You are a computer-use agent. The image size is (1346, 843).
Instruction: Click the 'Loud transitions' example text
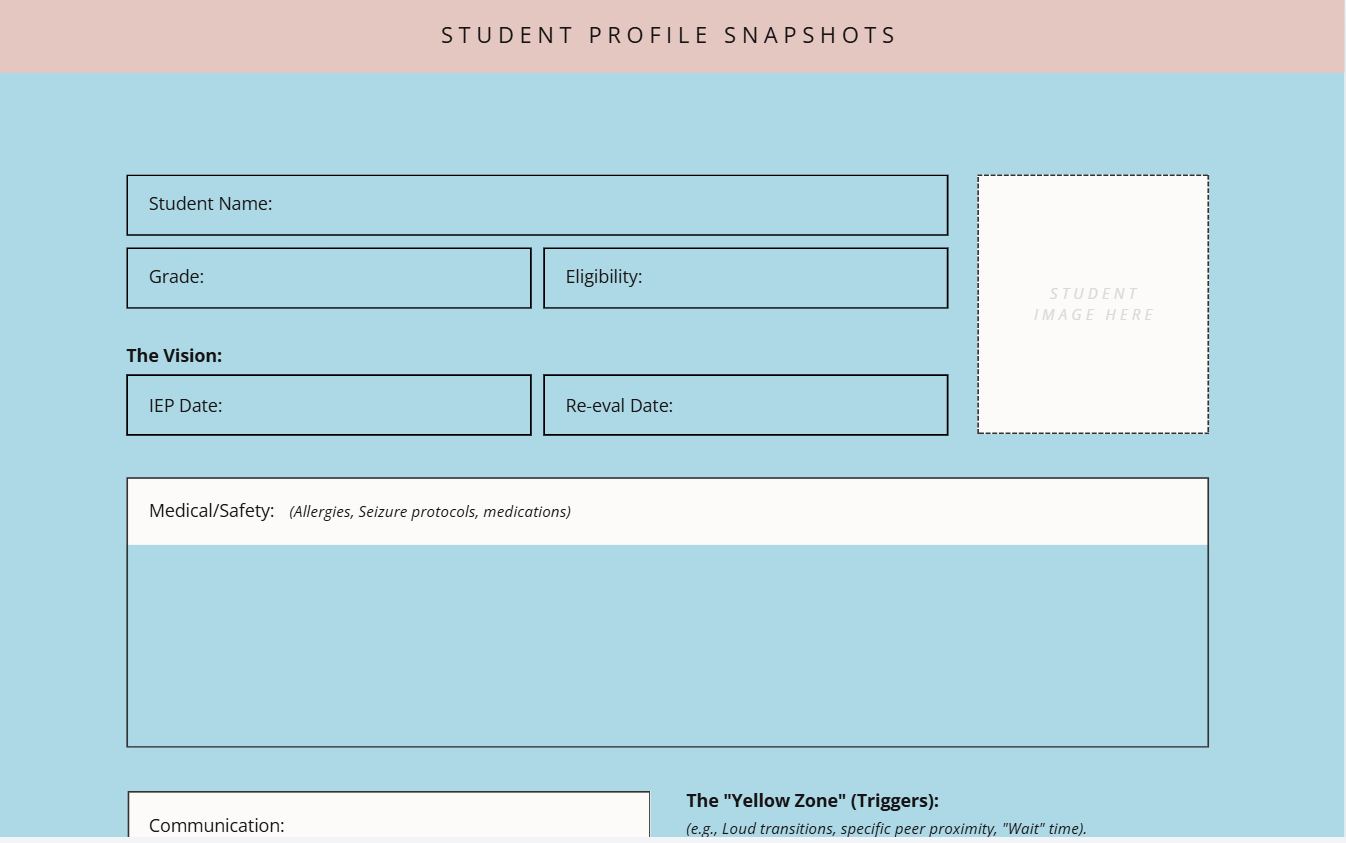pyautogui.click(x=778, y=829)
